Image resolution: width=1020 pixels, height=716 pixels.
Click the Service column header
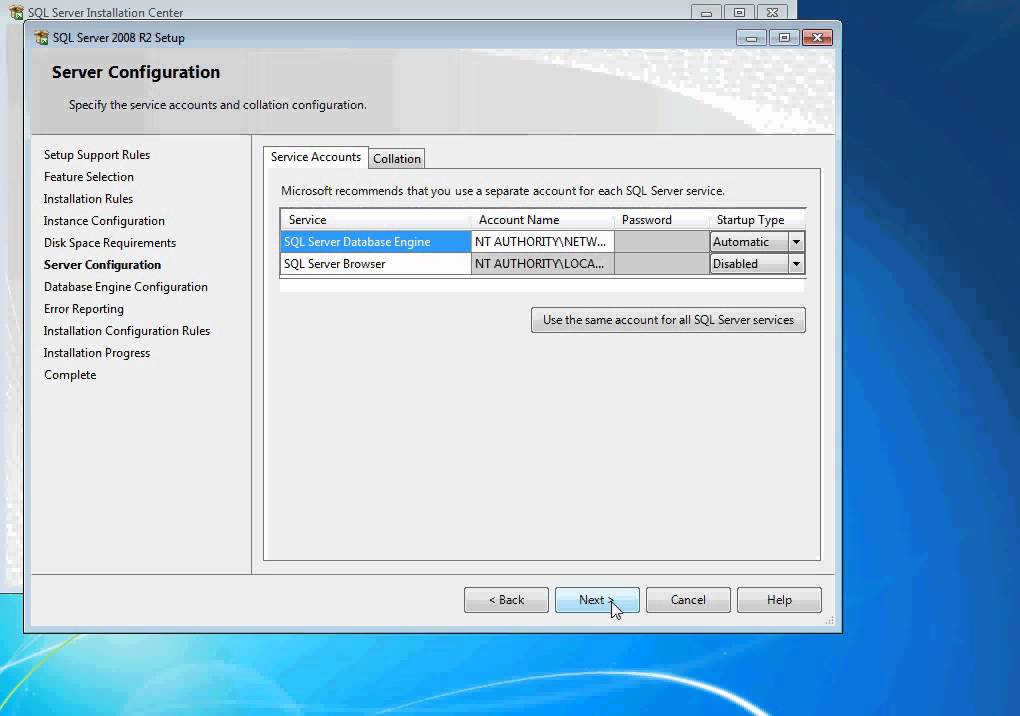375,220
